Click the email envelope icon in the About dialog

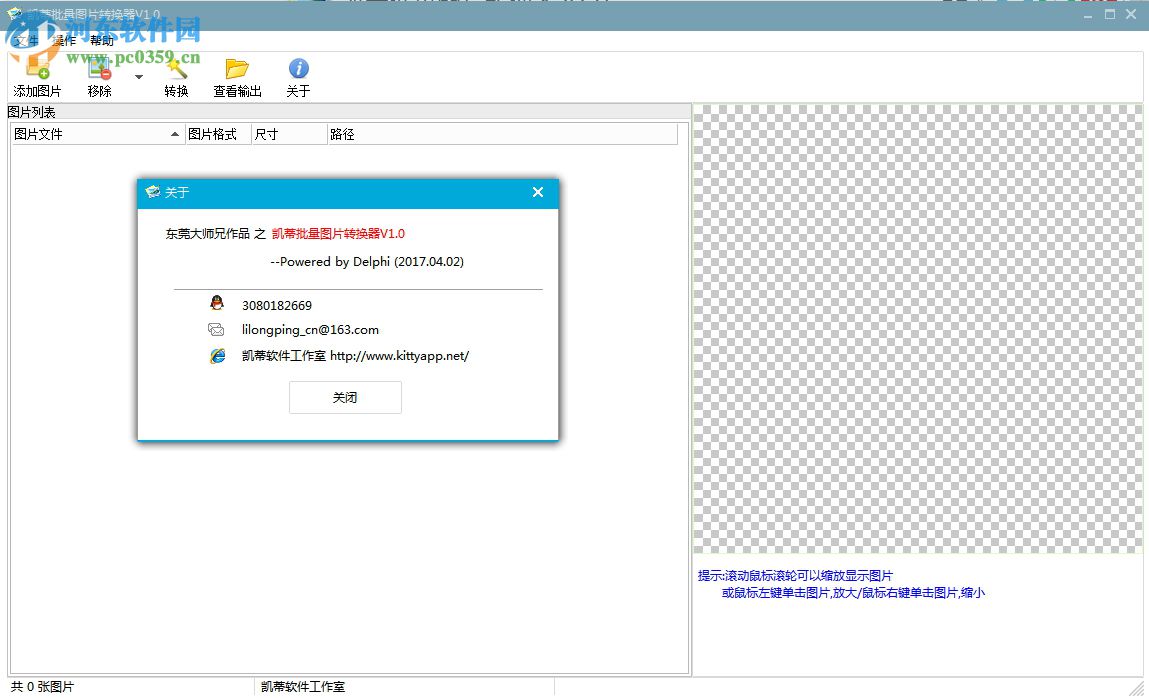point(216,330)
